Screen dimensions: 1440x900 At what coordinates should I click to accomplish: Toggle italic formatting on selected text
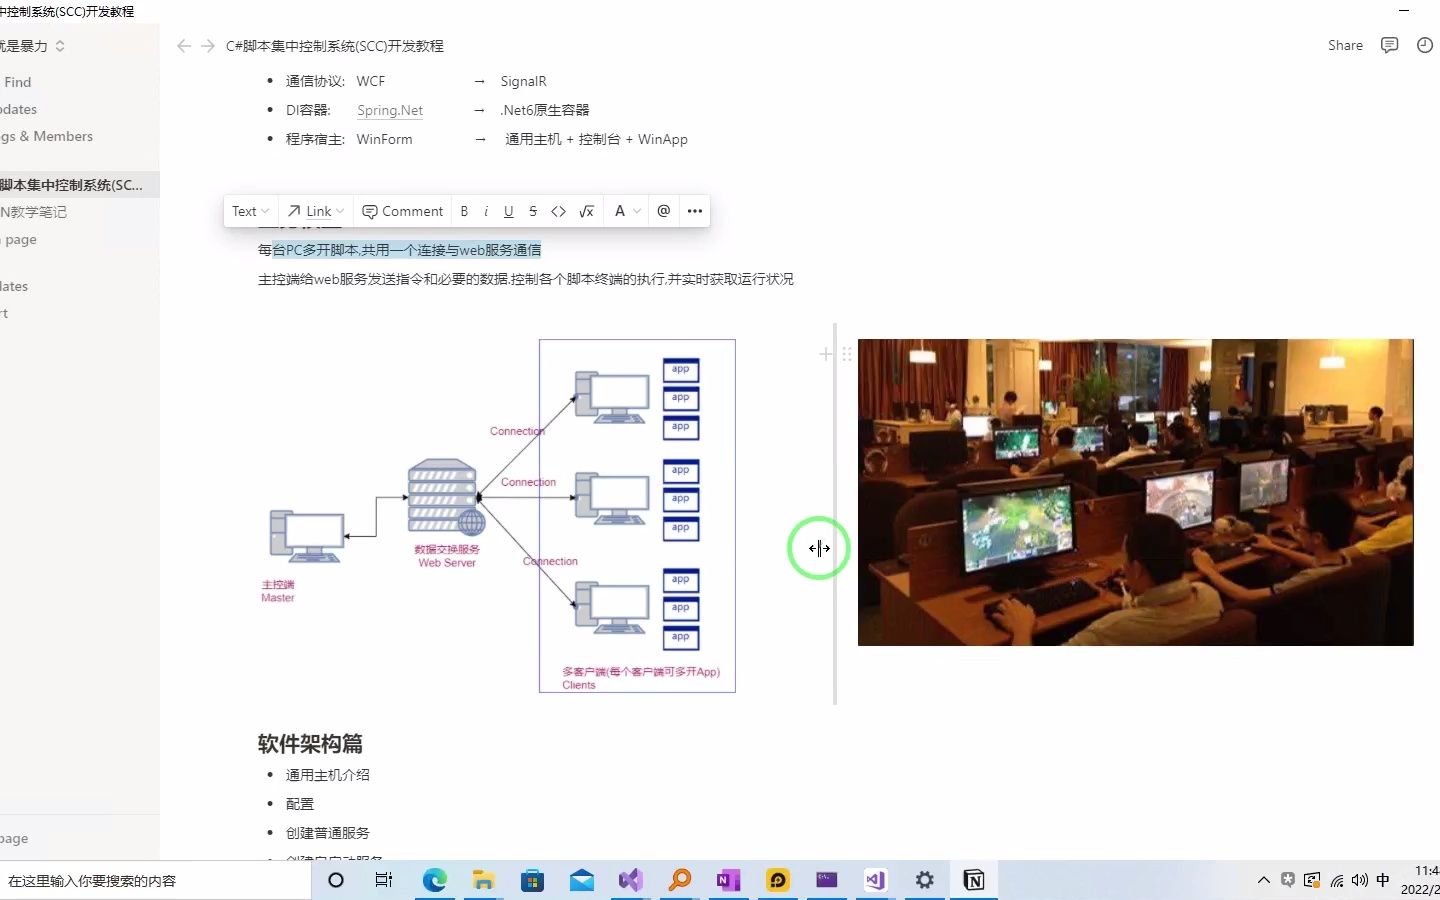point(486,211)
